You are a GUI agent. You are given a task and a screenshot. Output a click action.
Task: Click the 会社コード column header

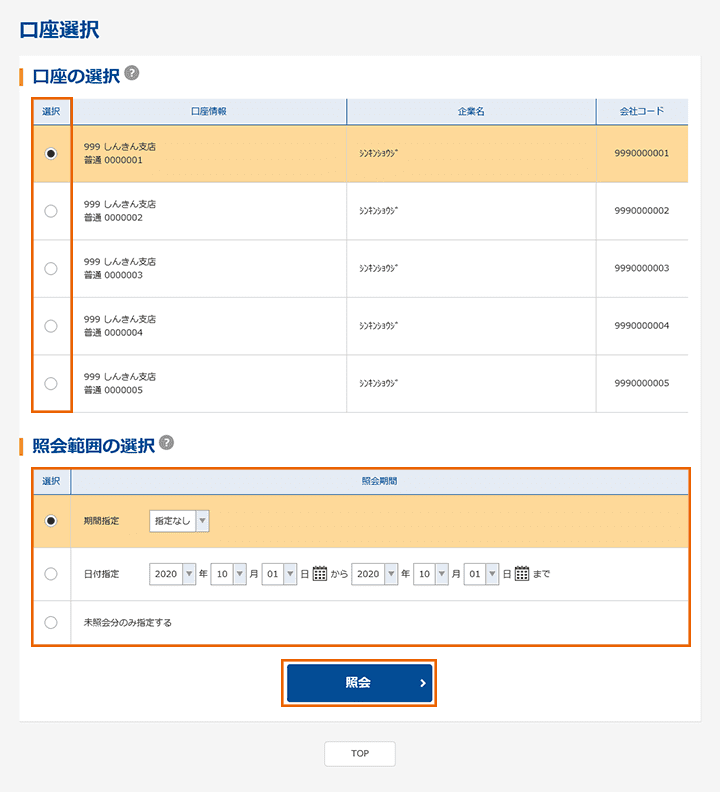641,111
